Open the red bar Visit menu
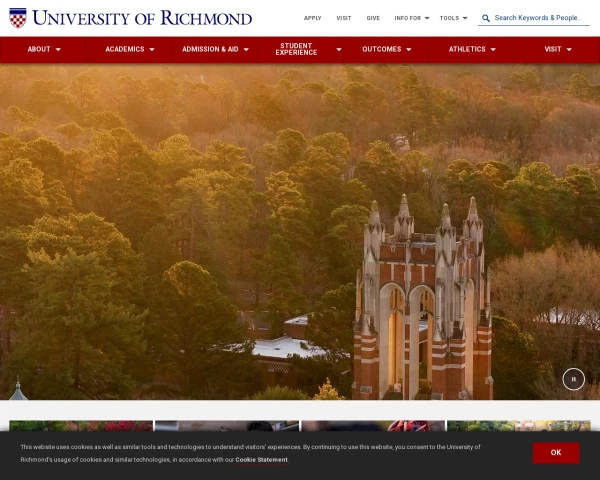 (553, 49)
